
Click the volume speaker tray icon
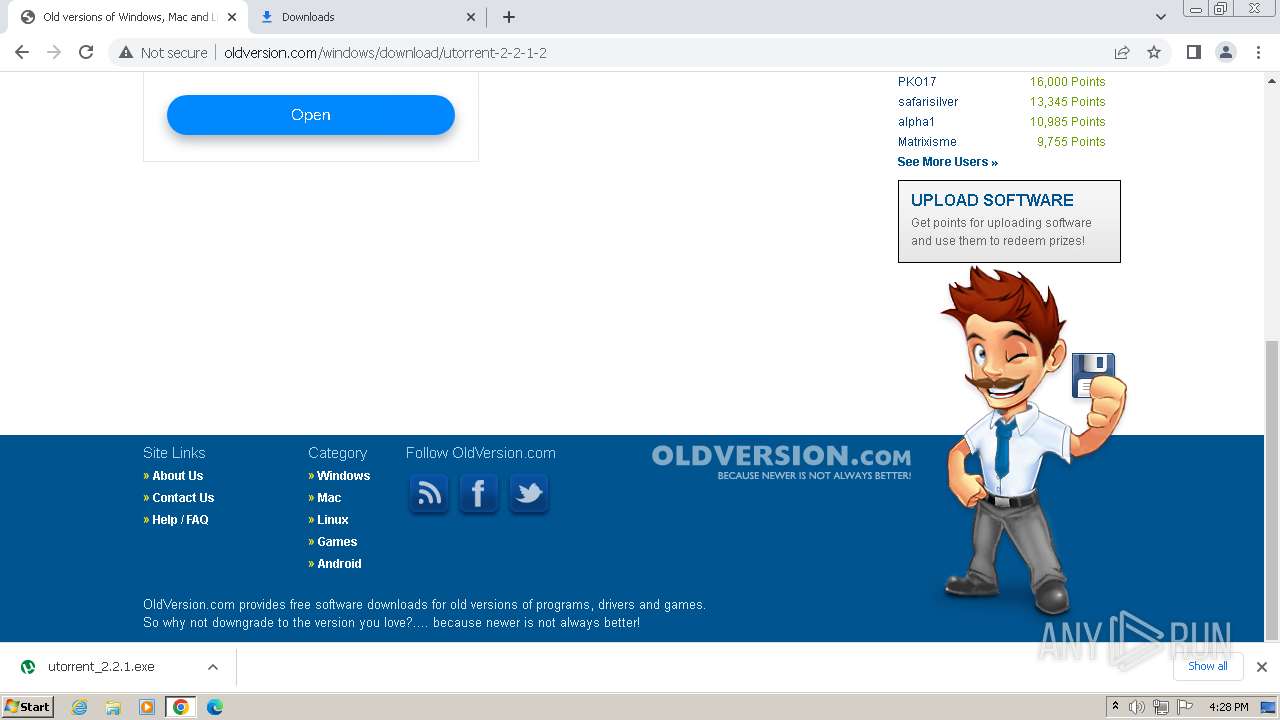(1137, 707)
